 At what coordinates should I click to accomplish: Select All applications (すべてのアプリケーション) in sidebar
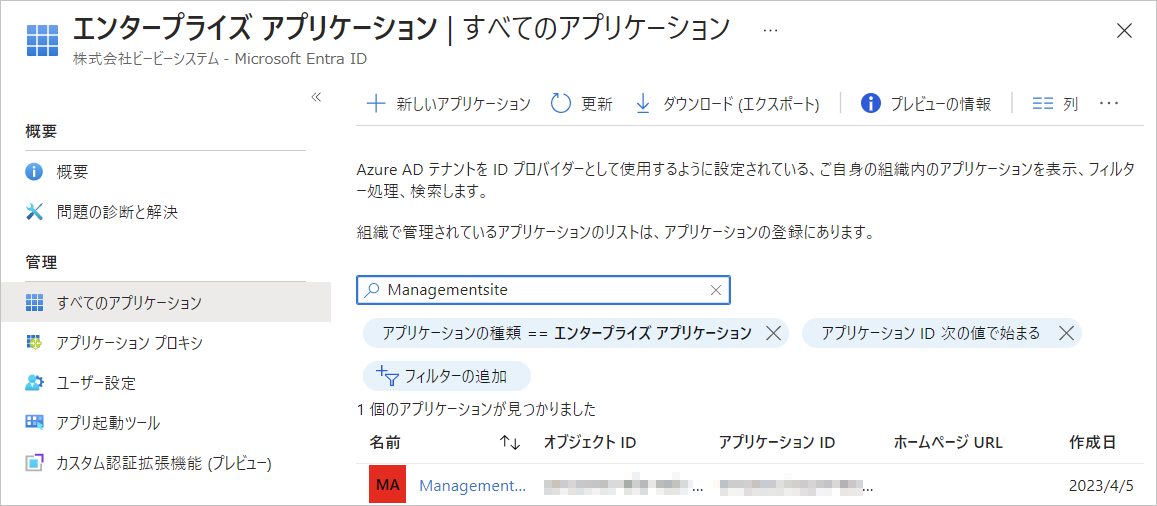pos(129,302)
